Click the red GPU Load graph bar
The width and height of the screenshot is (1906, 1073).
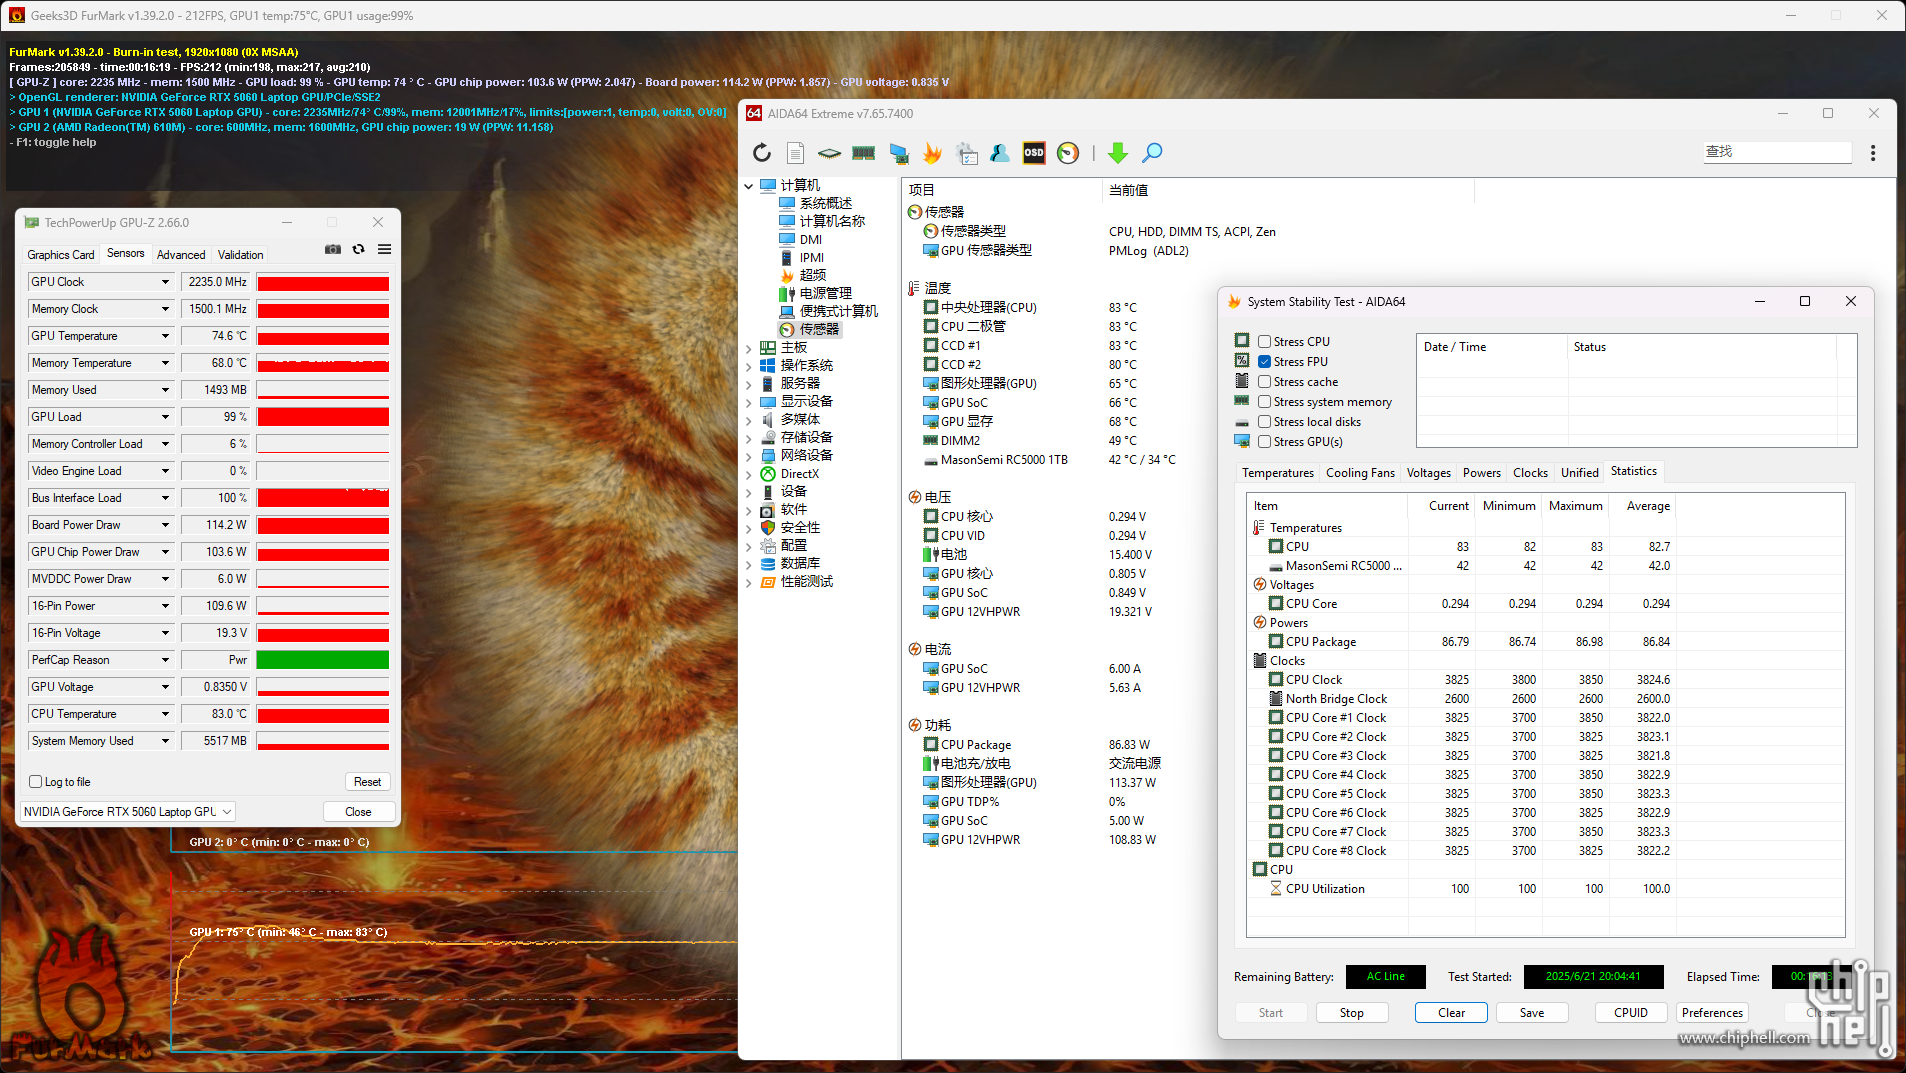[x=323, y=417]
